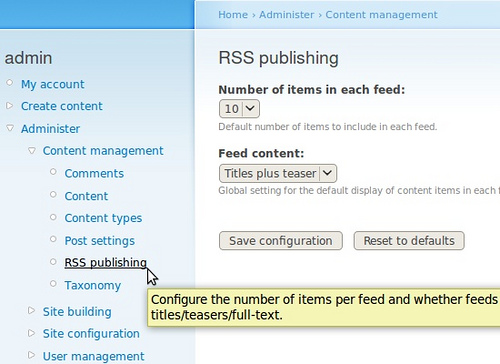The image size is (500, 364).
Task: Open Content types in sidebar
Action: click(x=103, y=218)
